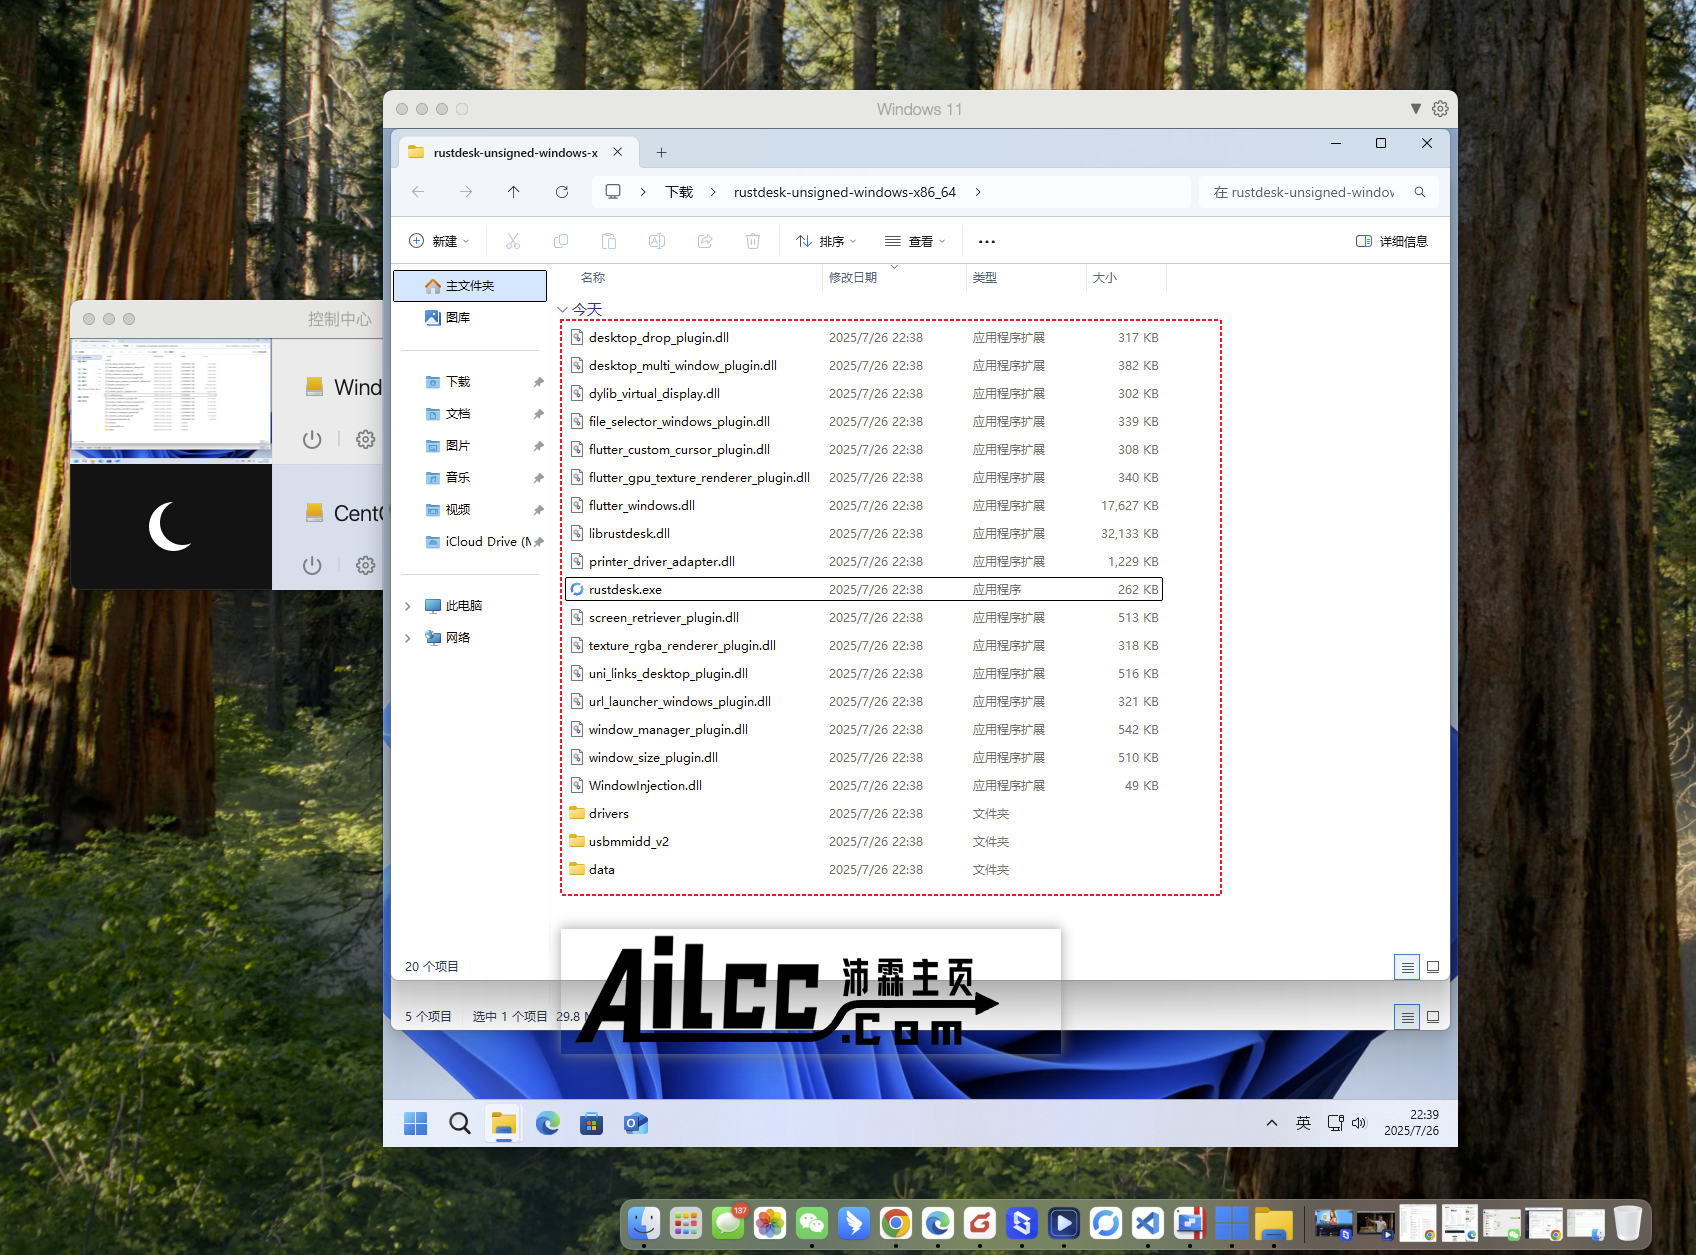Open the 新建 dropdown
This screenshot has height=1255, width=1696.
439,241
